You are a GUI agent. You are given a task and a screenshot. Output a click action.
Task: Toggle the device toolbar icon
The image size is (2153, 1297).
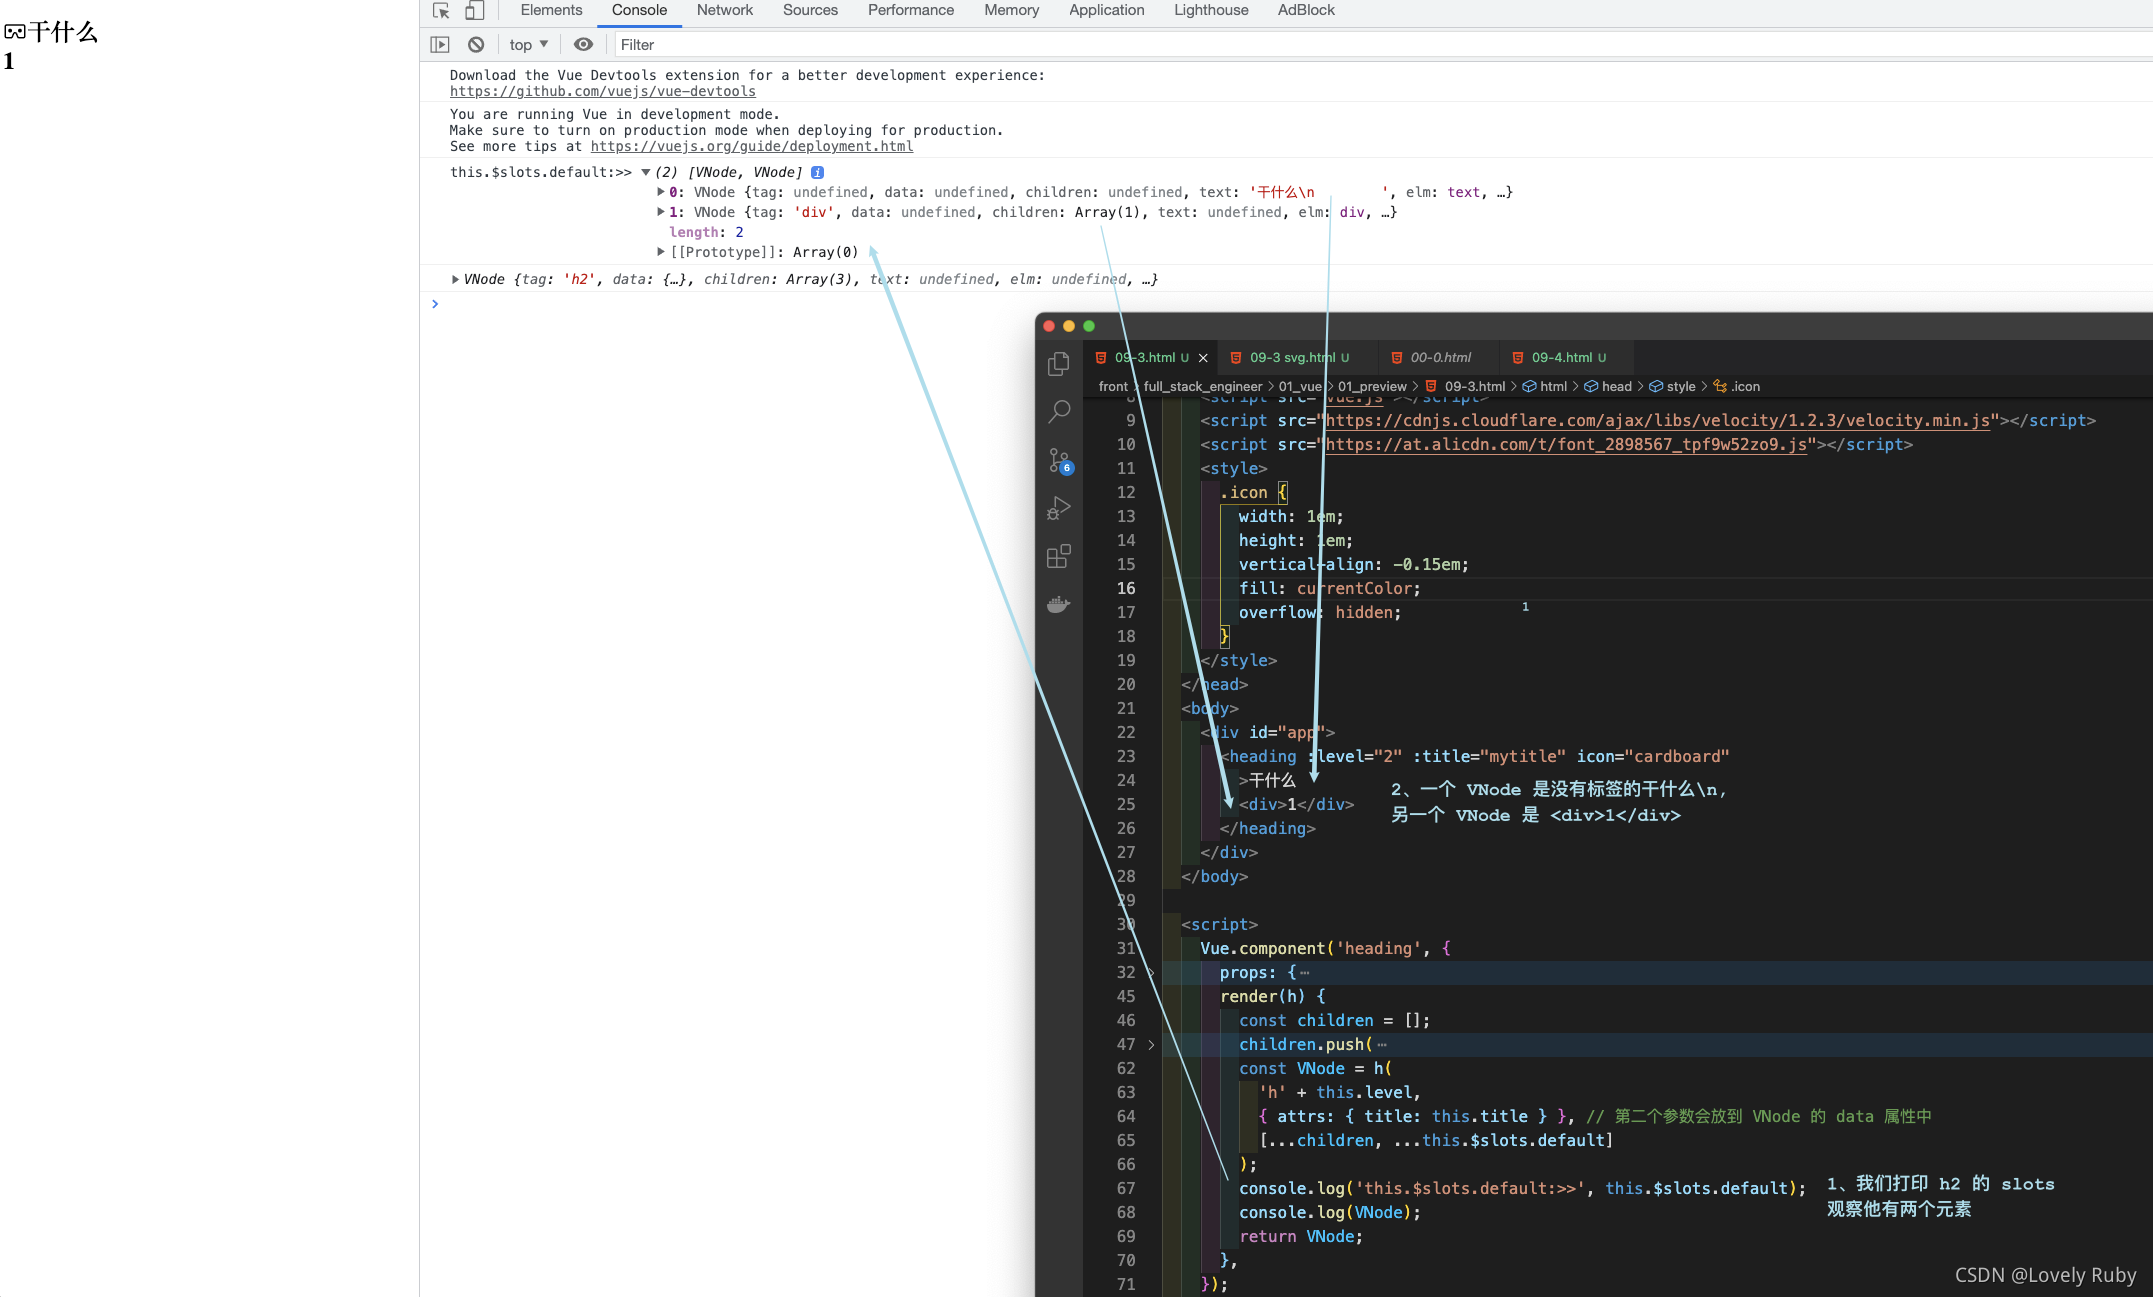tap(475, 11)
